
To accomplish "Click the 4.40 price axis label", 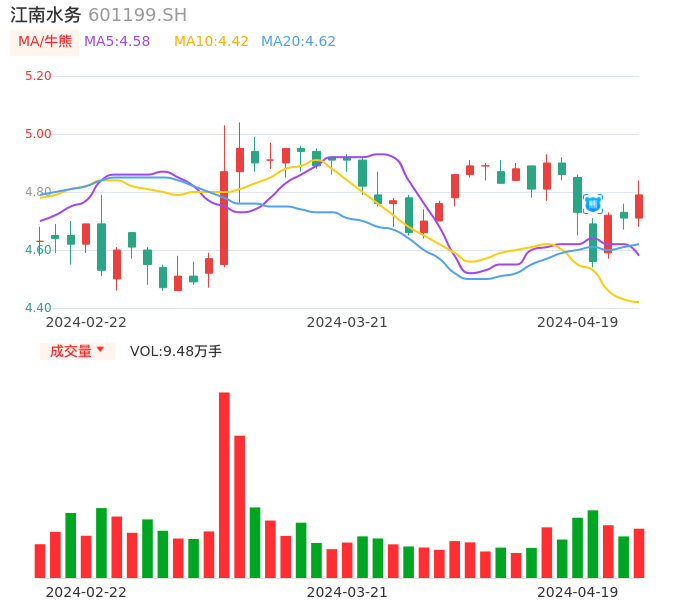I will coord(38,308).
